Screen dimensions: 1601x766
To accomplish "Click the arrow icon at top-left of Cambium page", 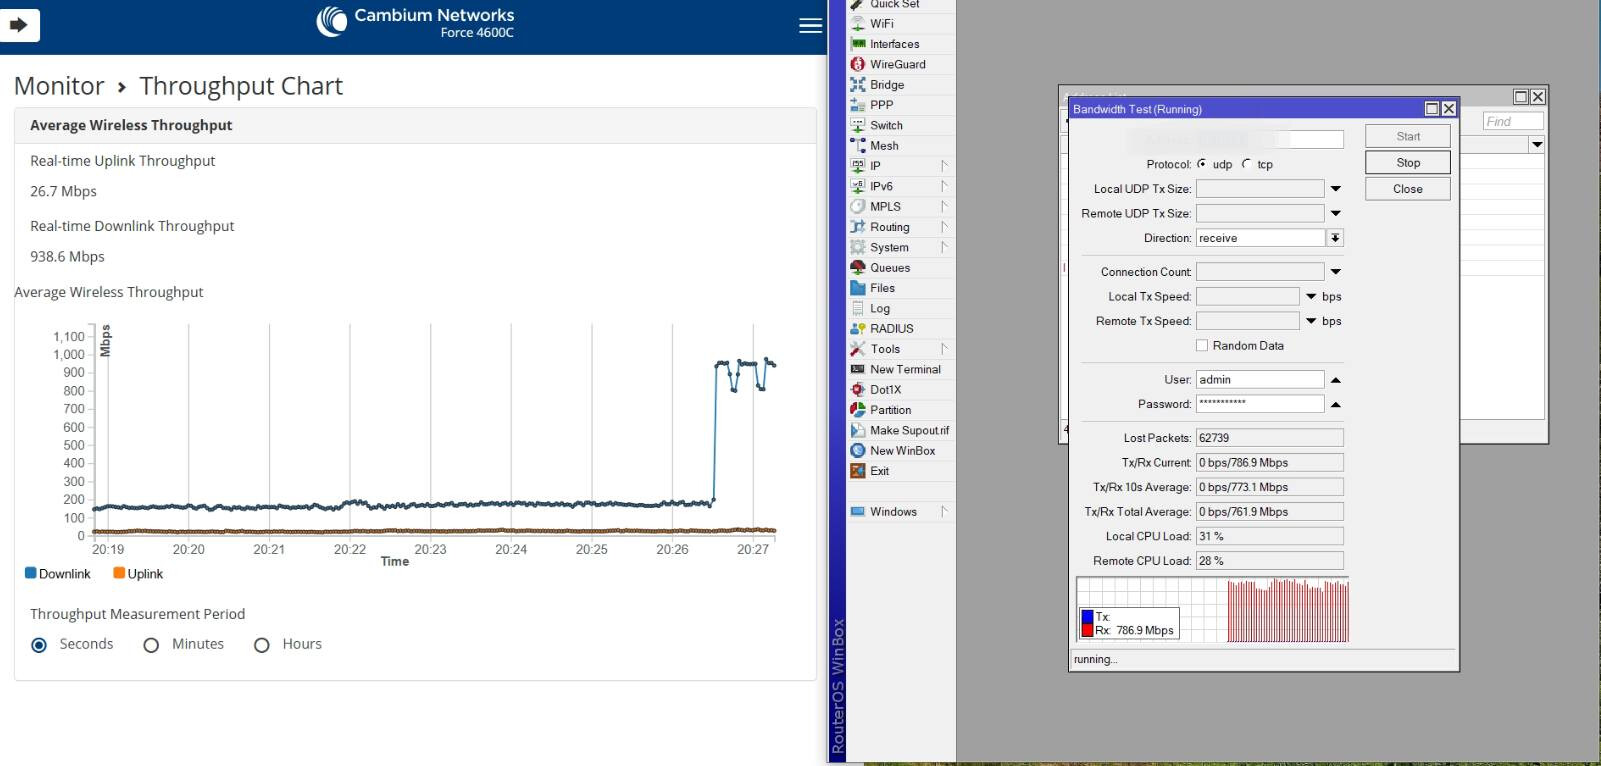I will tap(19, 25).
